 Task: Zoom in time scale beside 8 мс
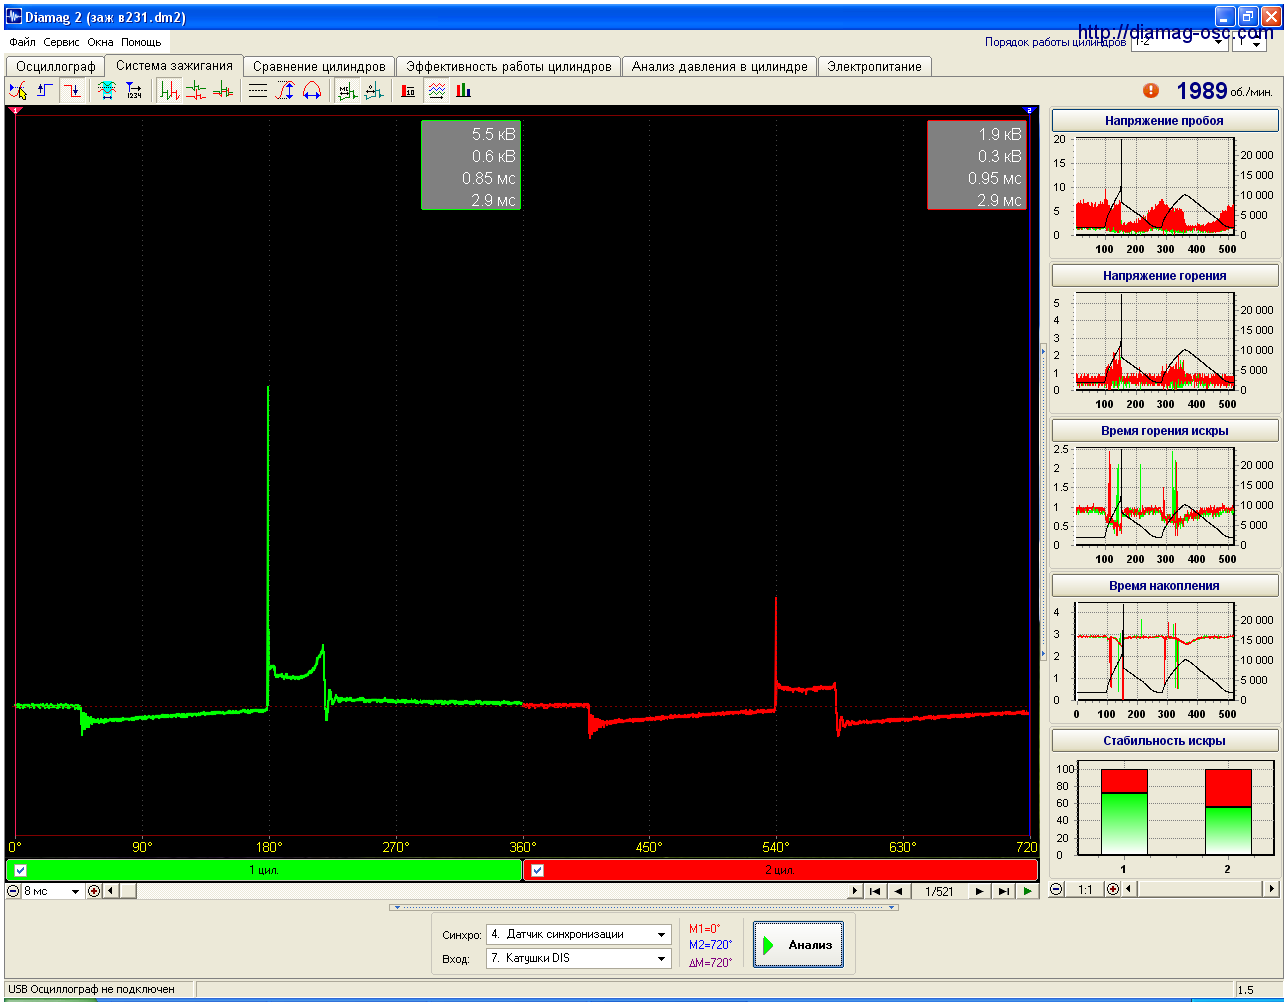94,891
